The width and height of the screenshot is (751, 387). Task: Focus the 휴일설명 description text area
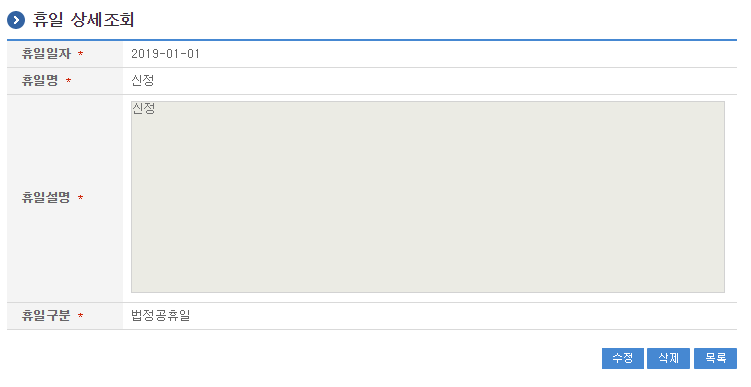(428, 197)
